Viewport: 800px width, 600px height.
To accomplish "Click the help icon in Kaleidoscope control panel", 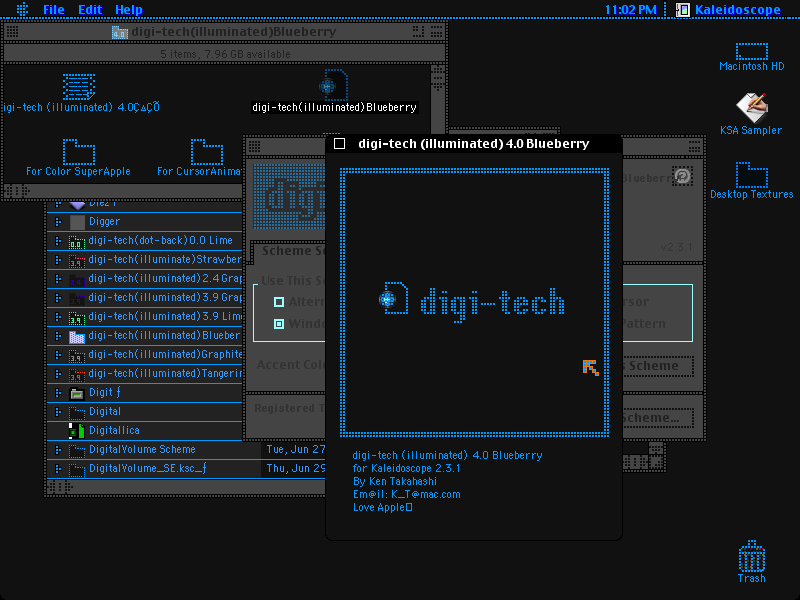I will coord(682,176).
